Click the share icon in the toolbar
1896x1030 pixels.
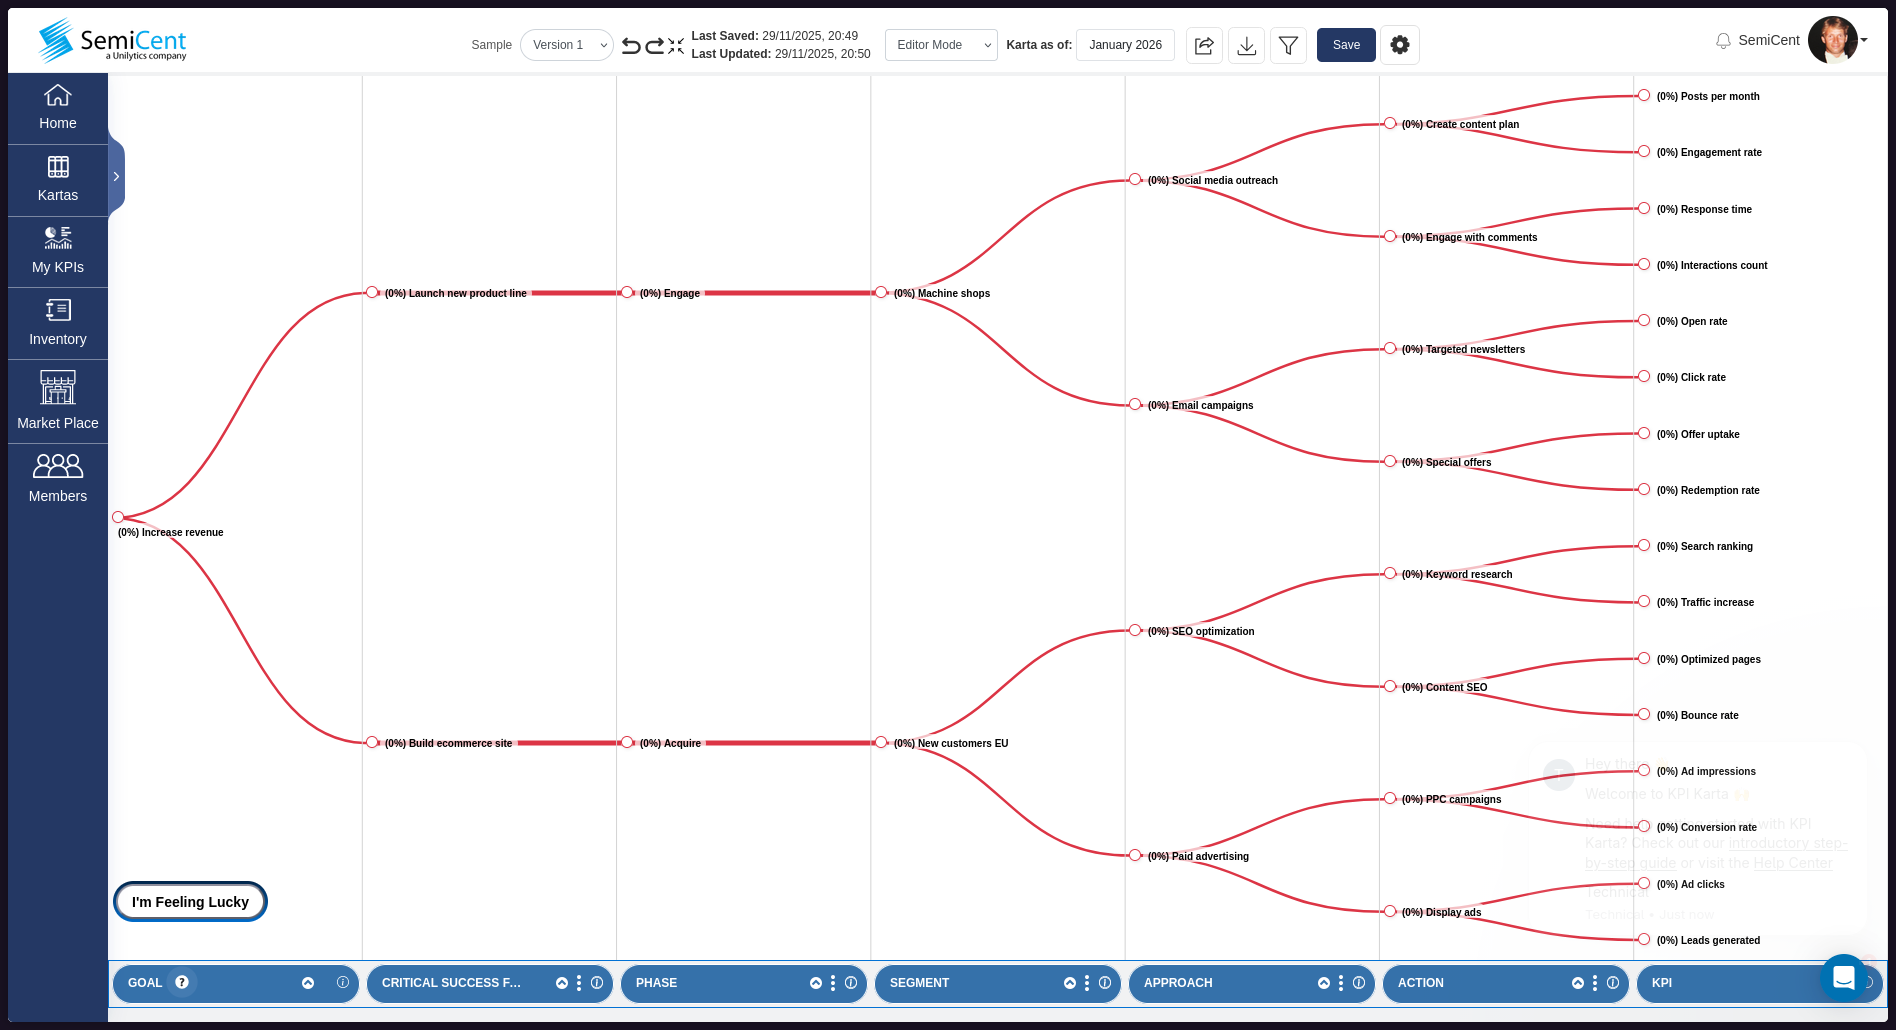point(1204,45)
